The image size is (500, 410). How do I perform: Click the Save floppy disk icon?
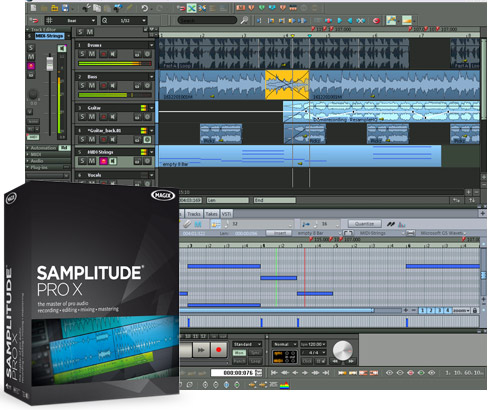[x=65, y=7]
